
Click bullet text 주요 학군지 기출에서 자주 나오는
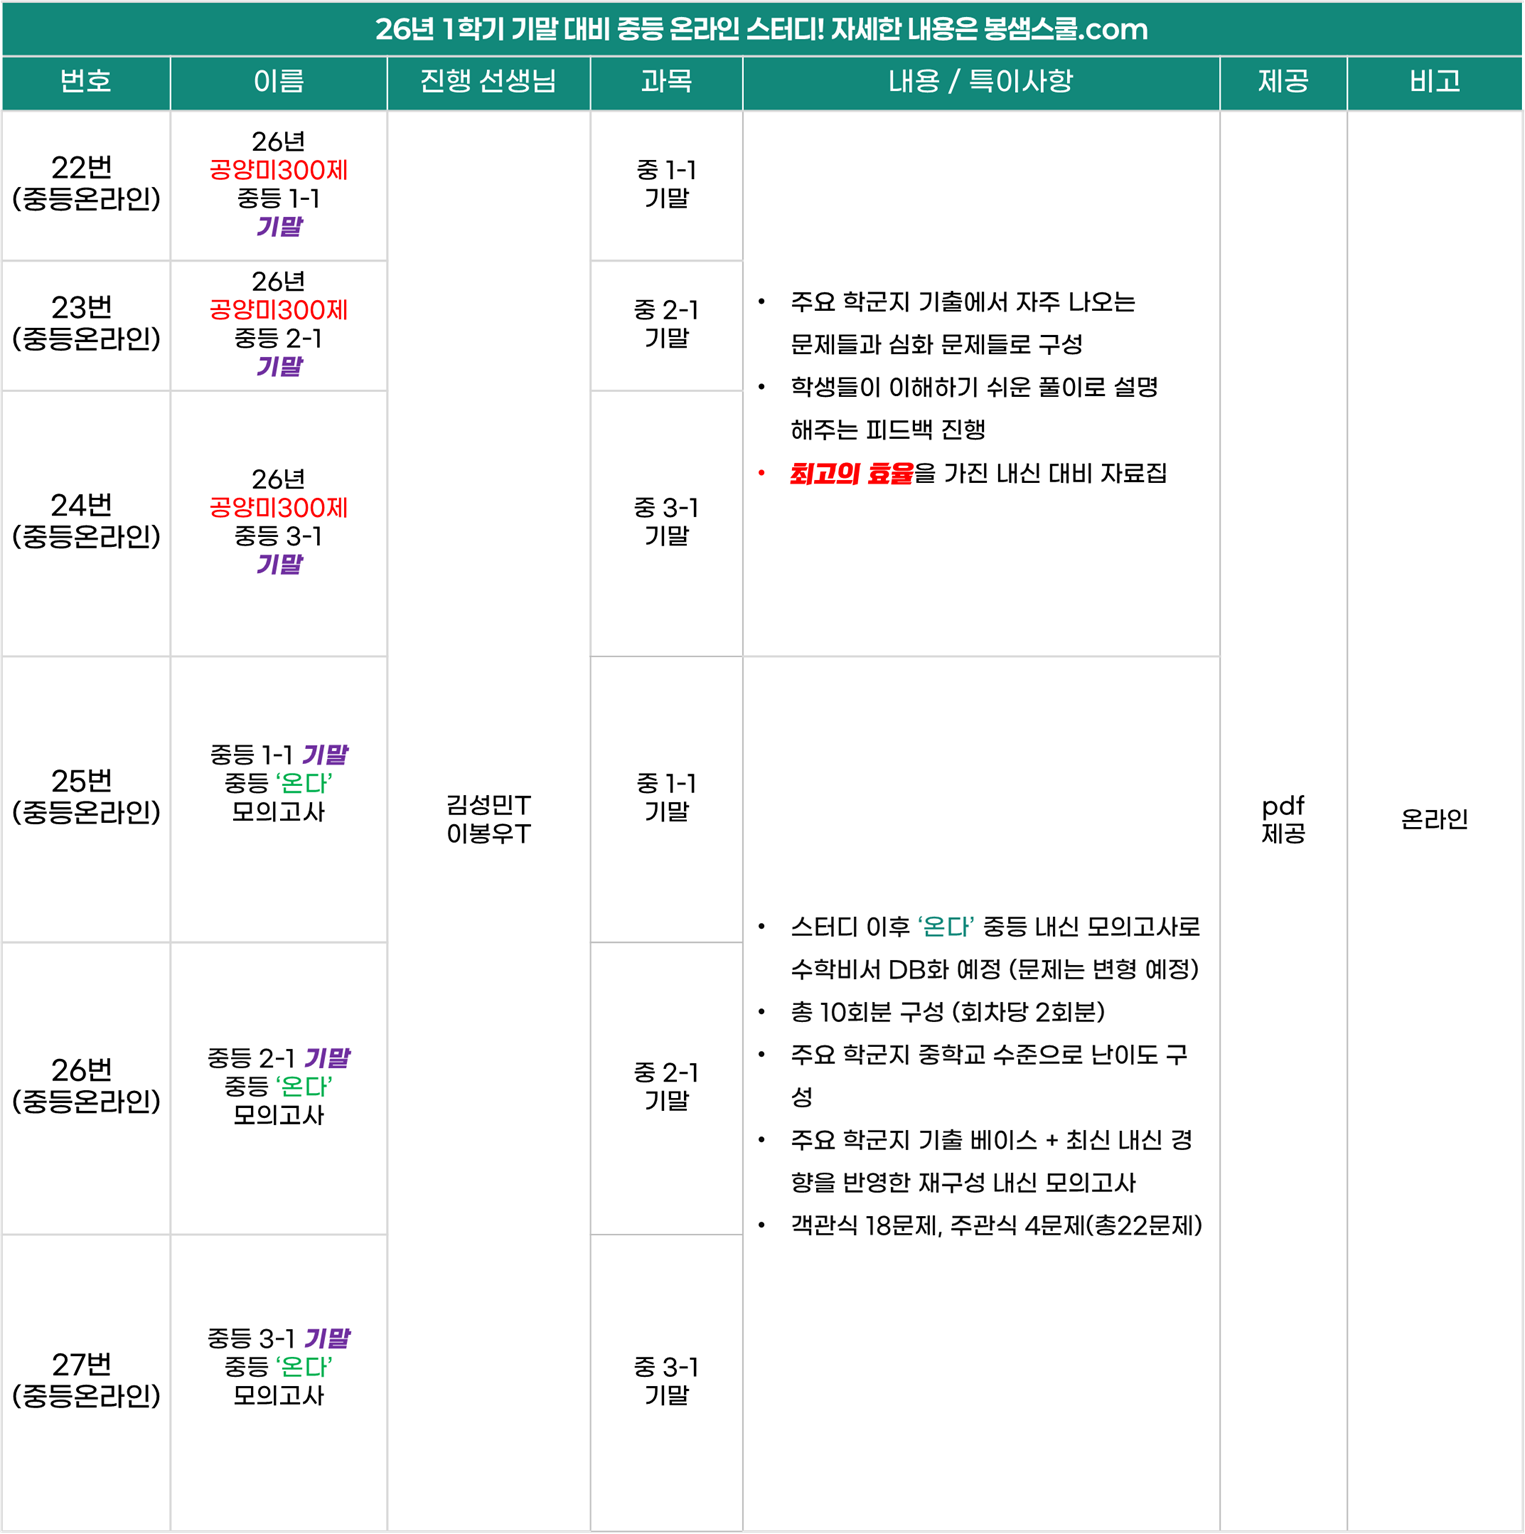point(963,302)
